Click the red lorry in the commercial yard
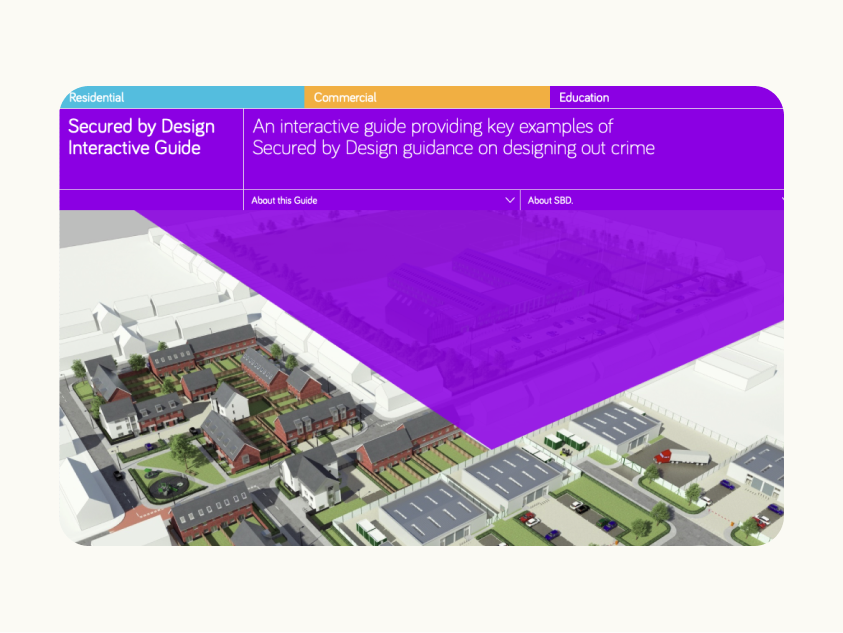 pos(682,457)
